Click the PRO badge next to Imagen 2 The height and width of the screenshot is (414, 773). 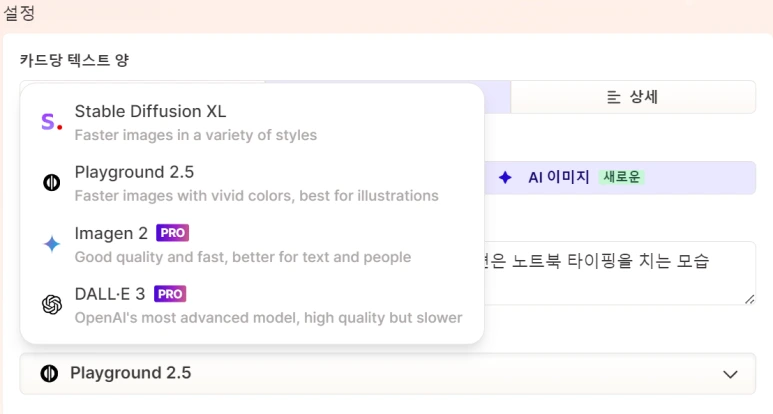pos(173,233)
